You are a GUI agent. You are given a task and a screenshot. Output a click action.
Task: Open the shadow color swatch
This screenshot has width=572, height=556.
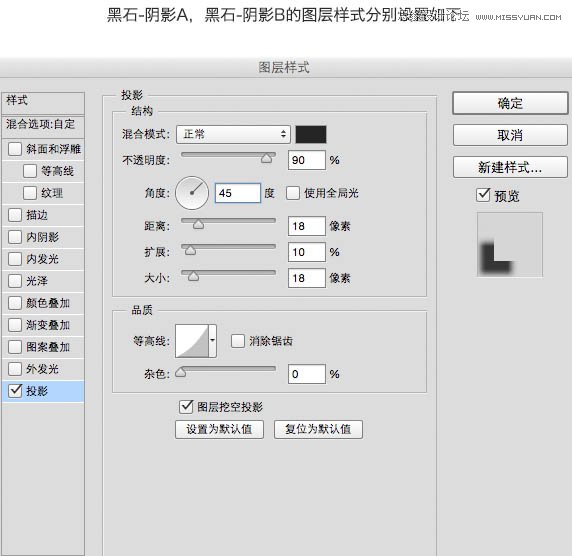point(311,134)
